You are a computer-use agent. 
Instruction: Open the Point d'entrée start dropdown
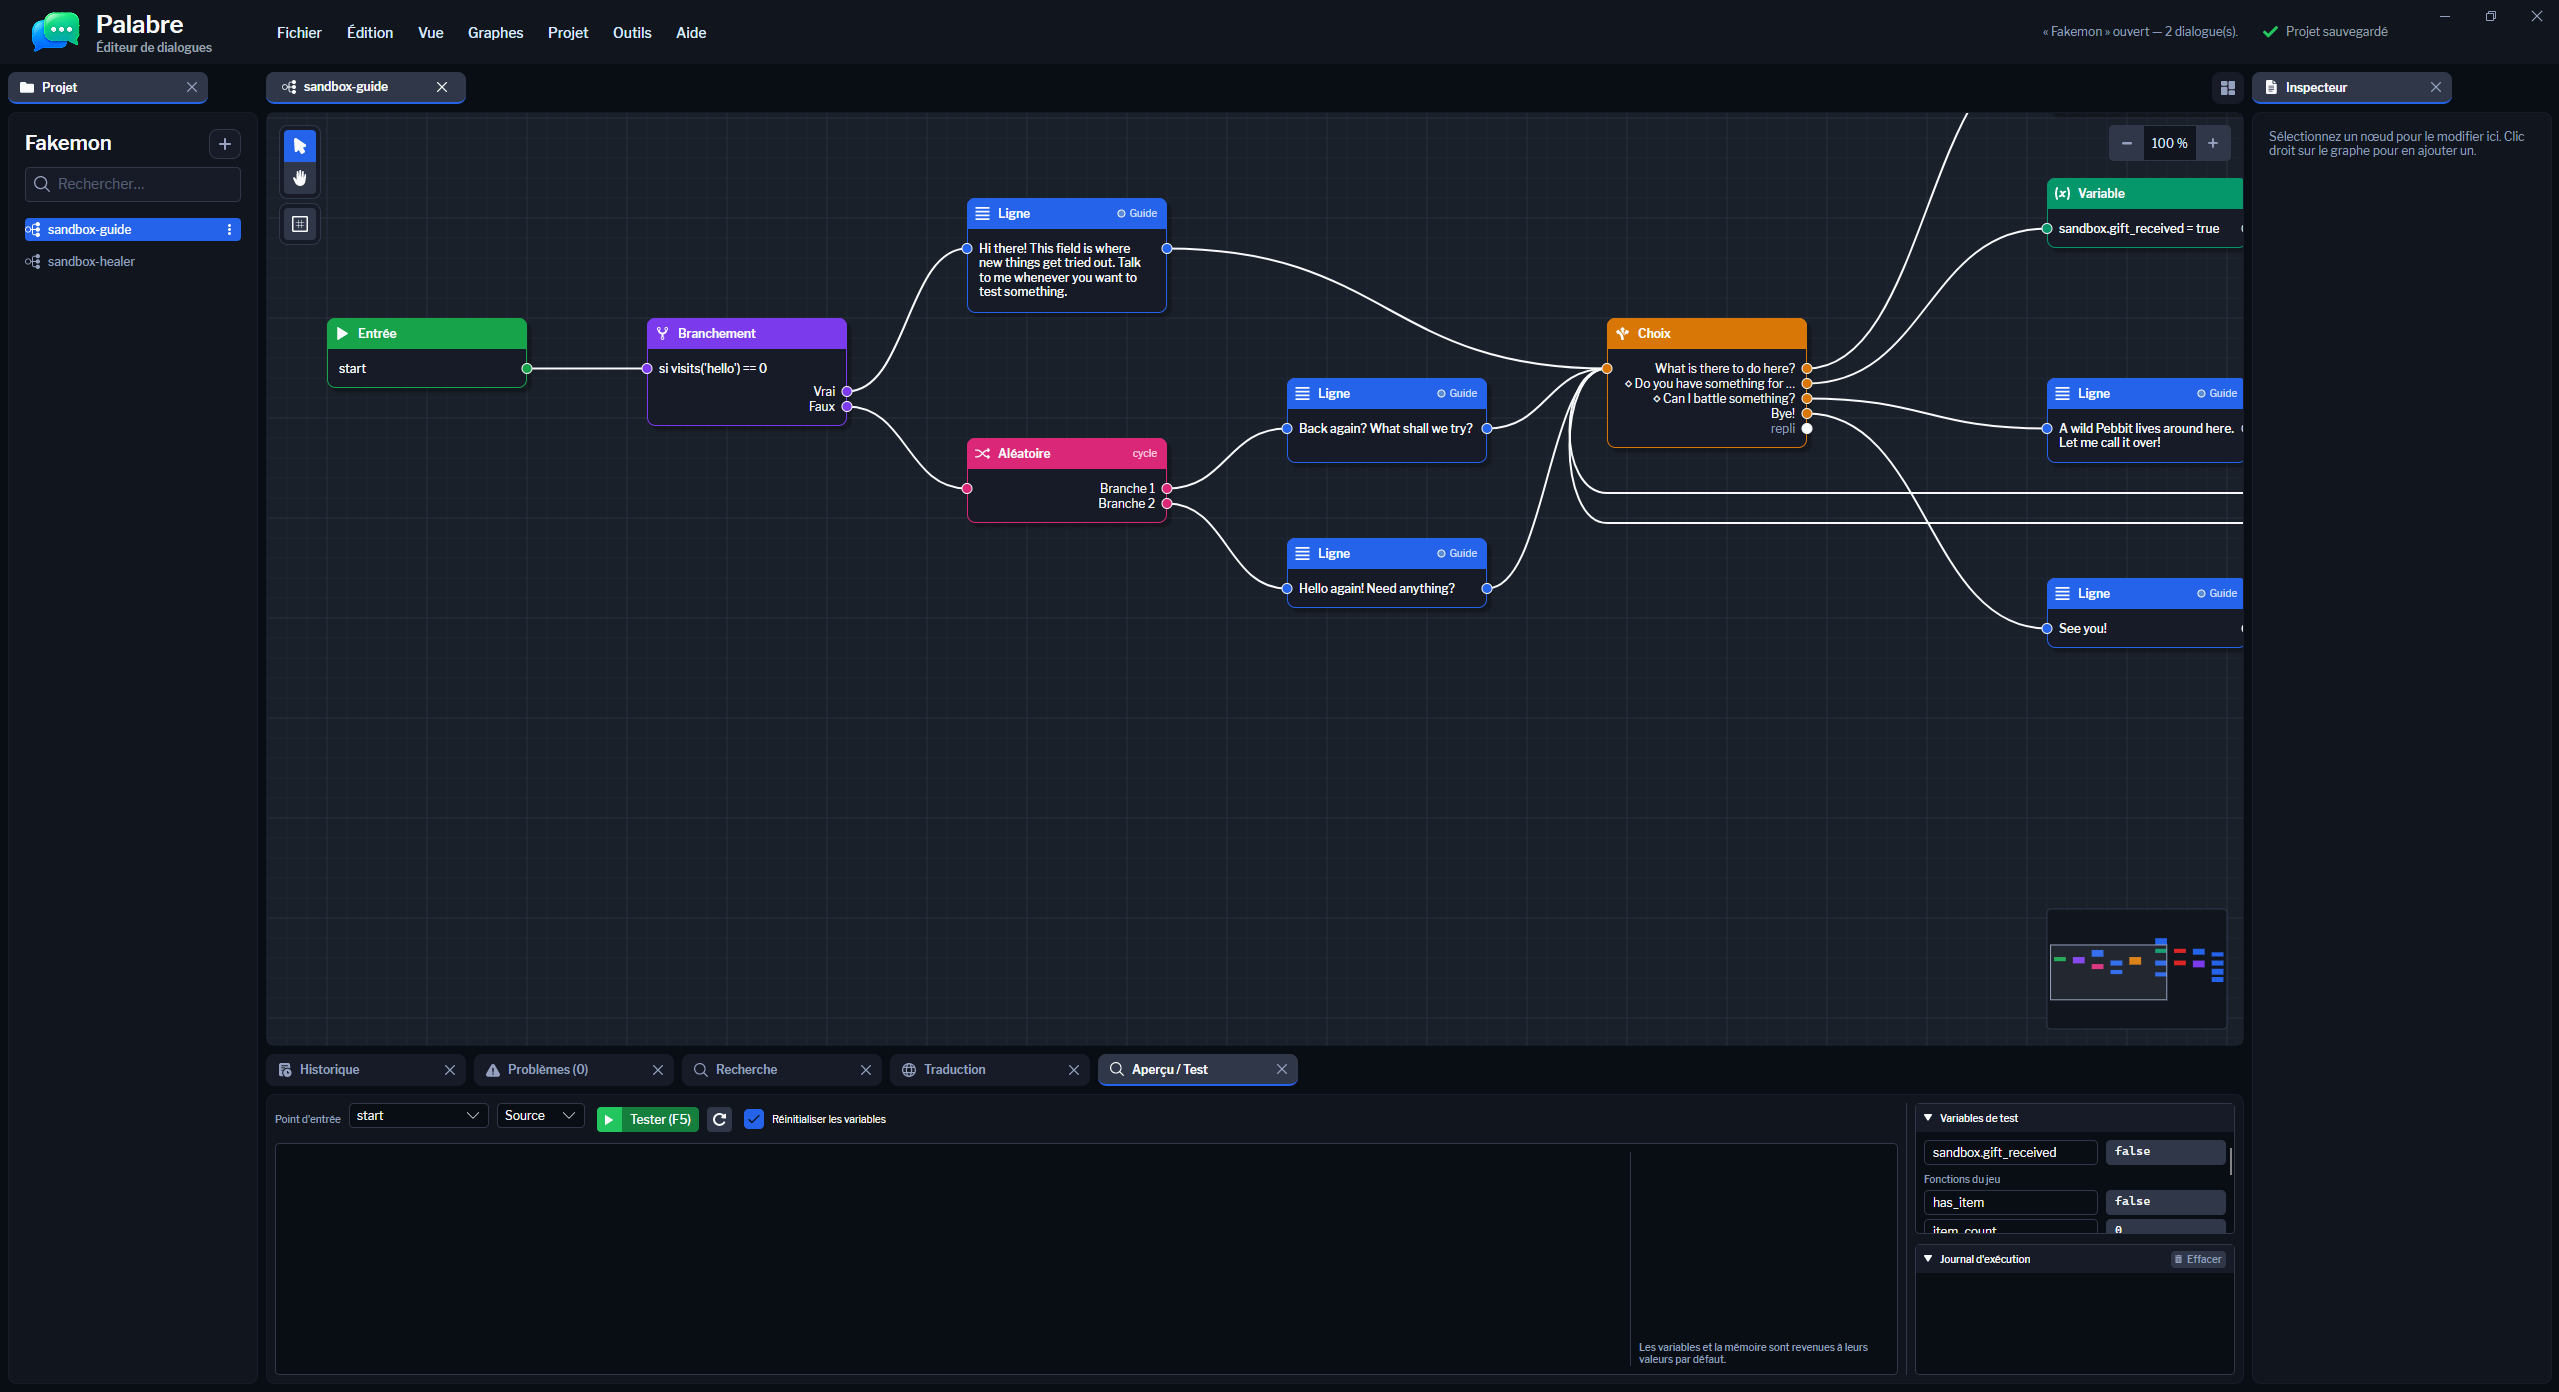tap(418, 1116)
